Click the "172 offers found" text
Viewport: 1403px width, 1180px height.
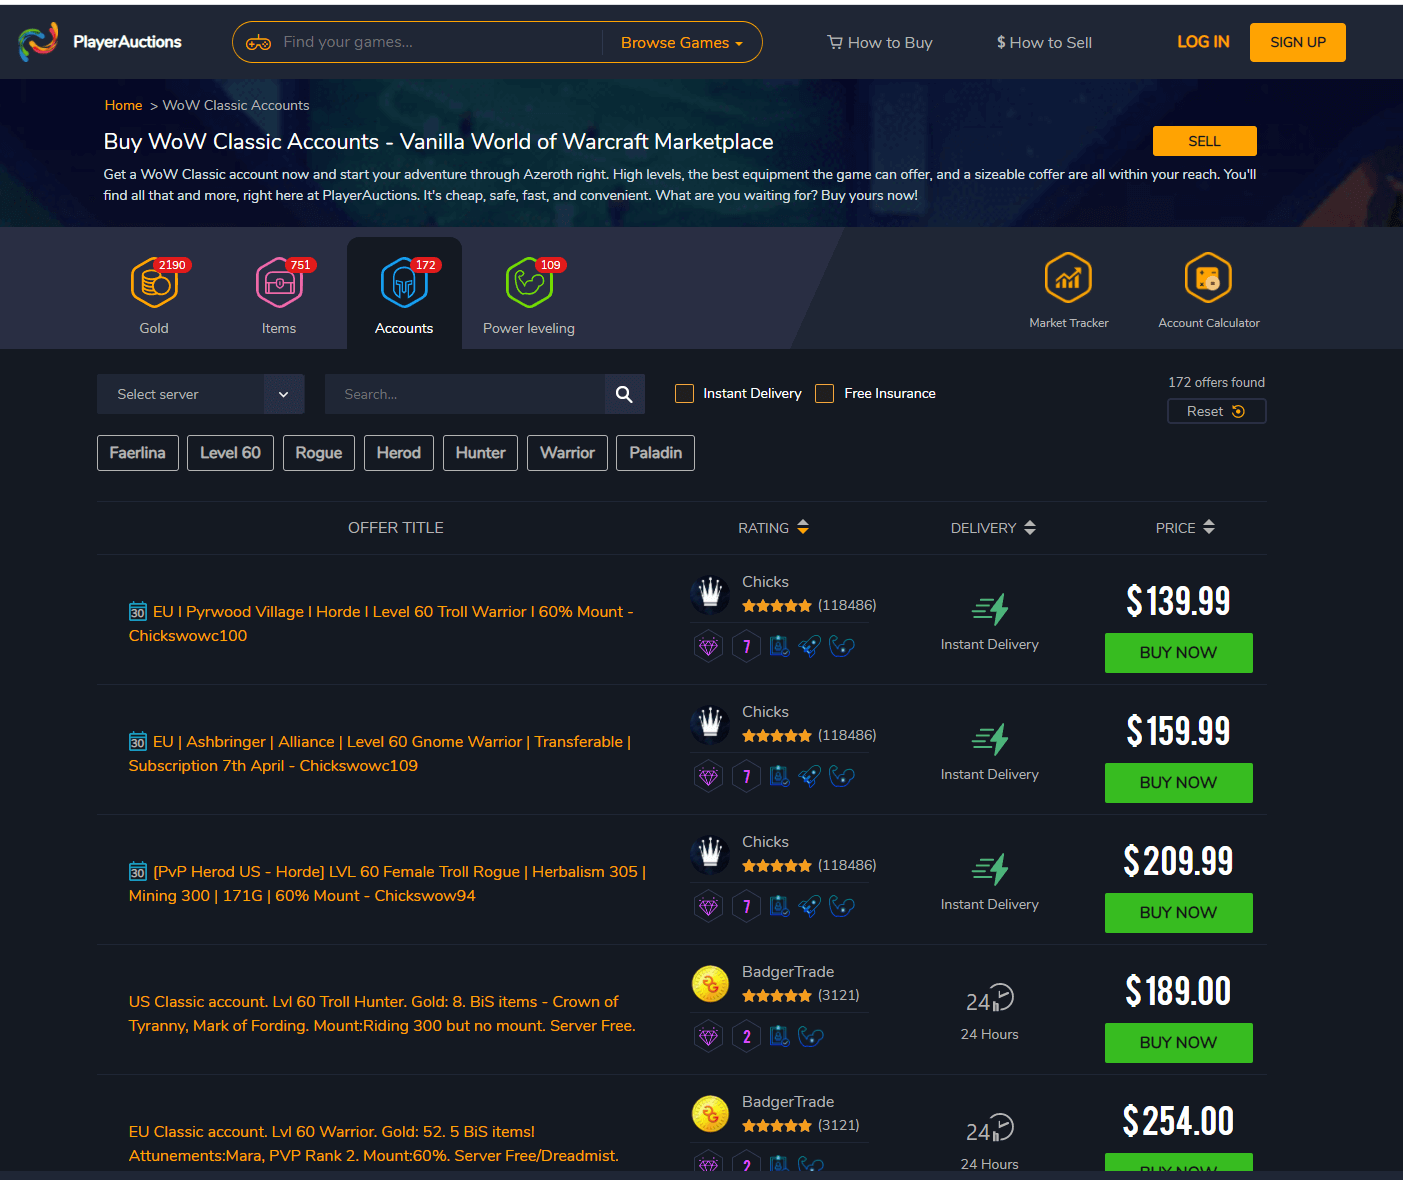click(1216, 382)
